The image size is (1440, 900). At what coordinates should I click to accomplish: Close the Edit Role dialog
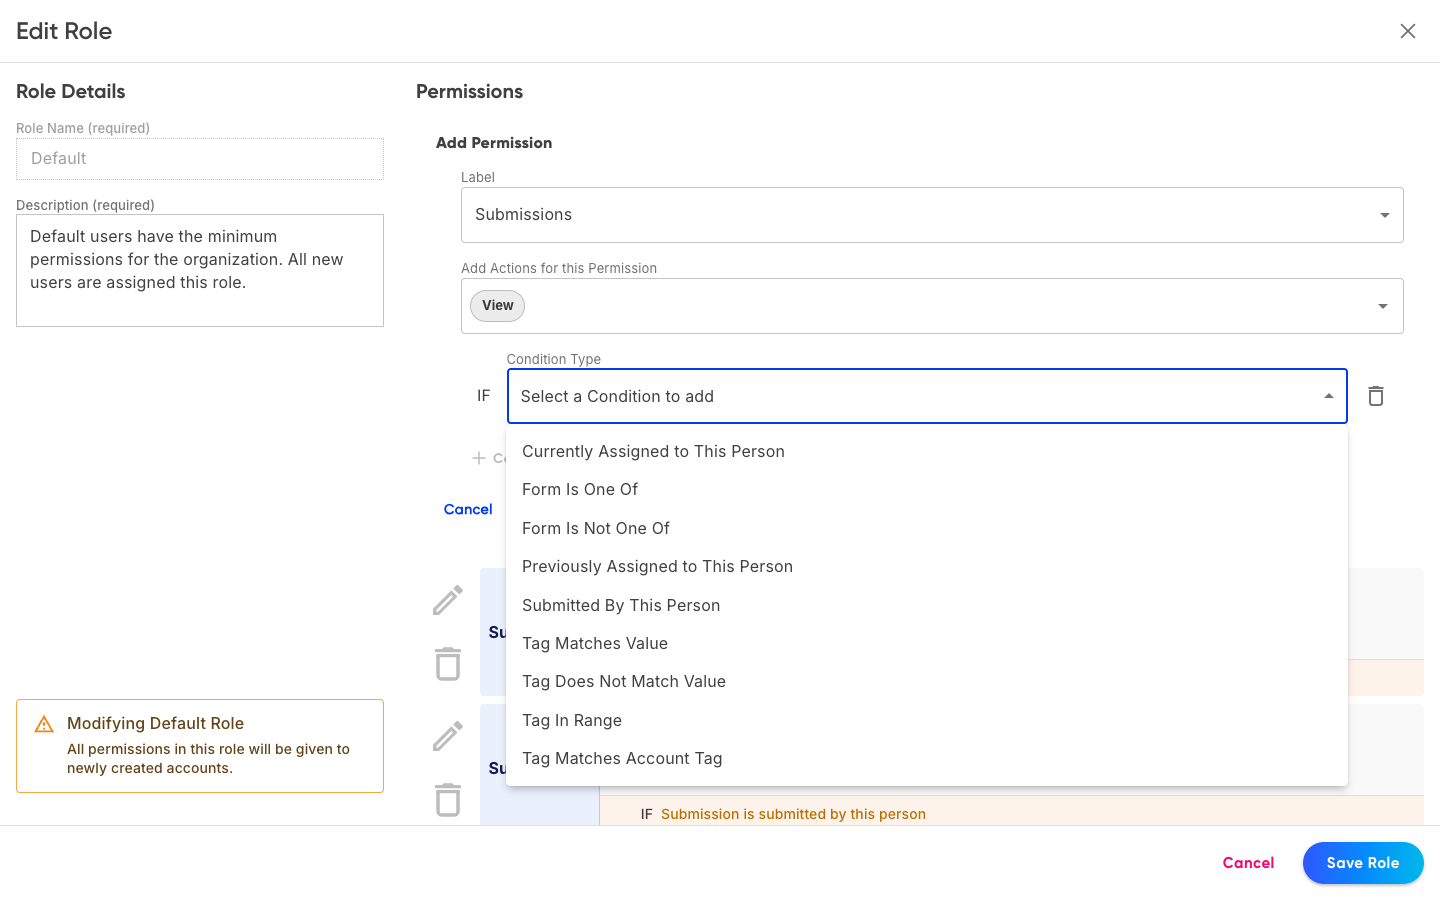pos(1407,31)
